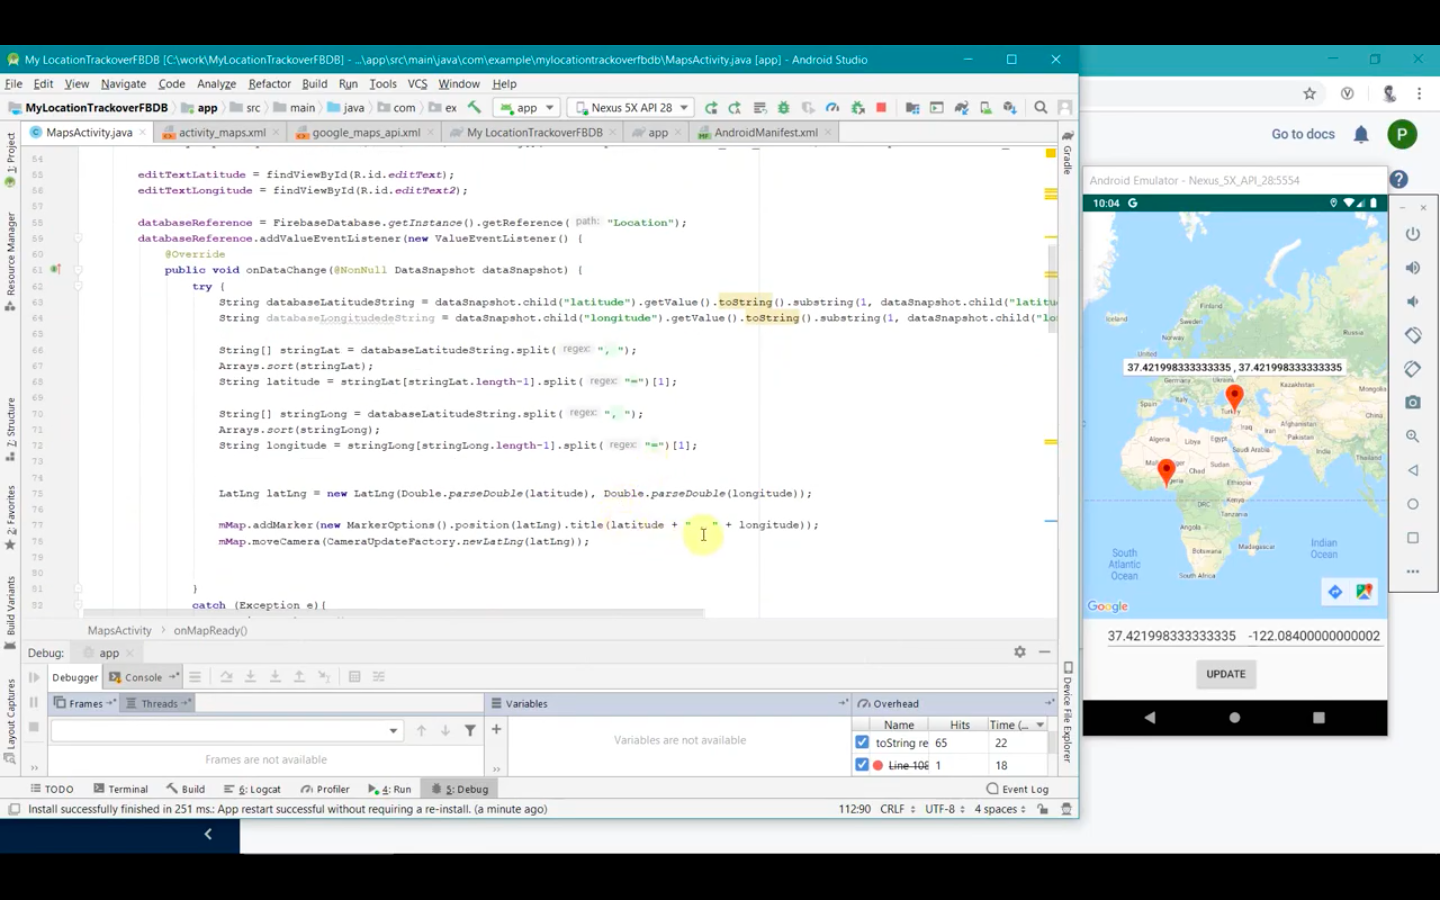Close the MapsActivity.java tab
Image resolution: width=1440 pixels, height=900 pixels.
(x=143, y=132)
